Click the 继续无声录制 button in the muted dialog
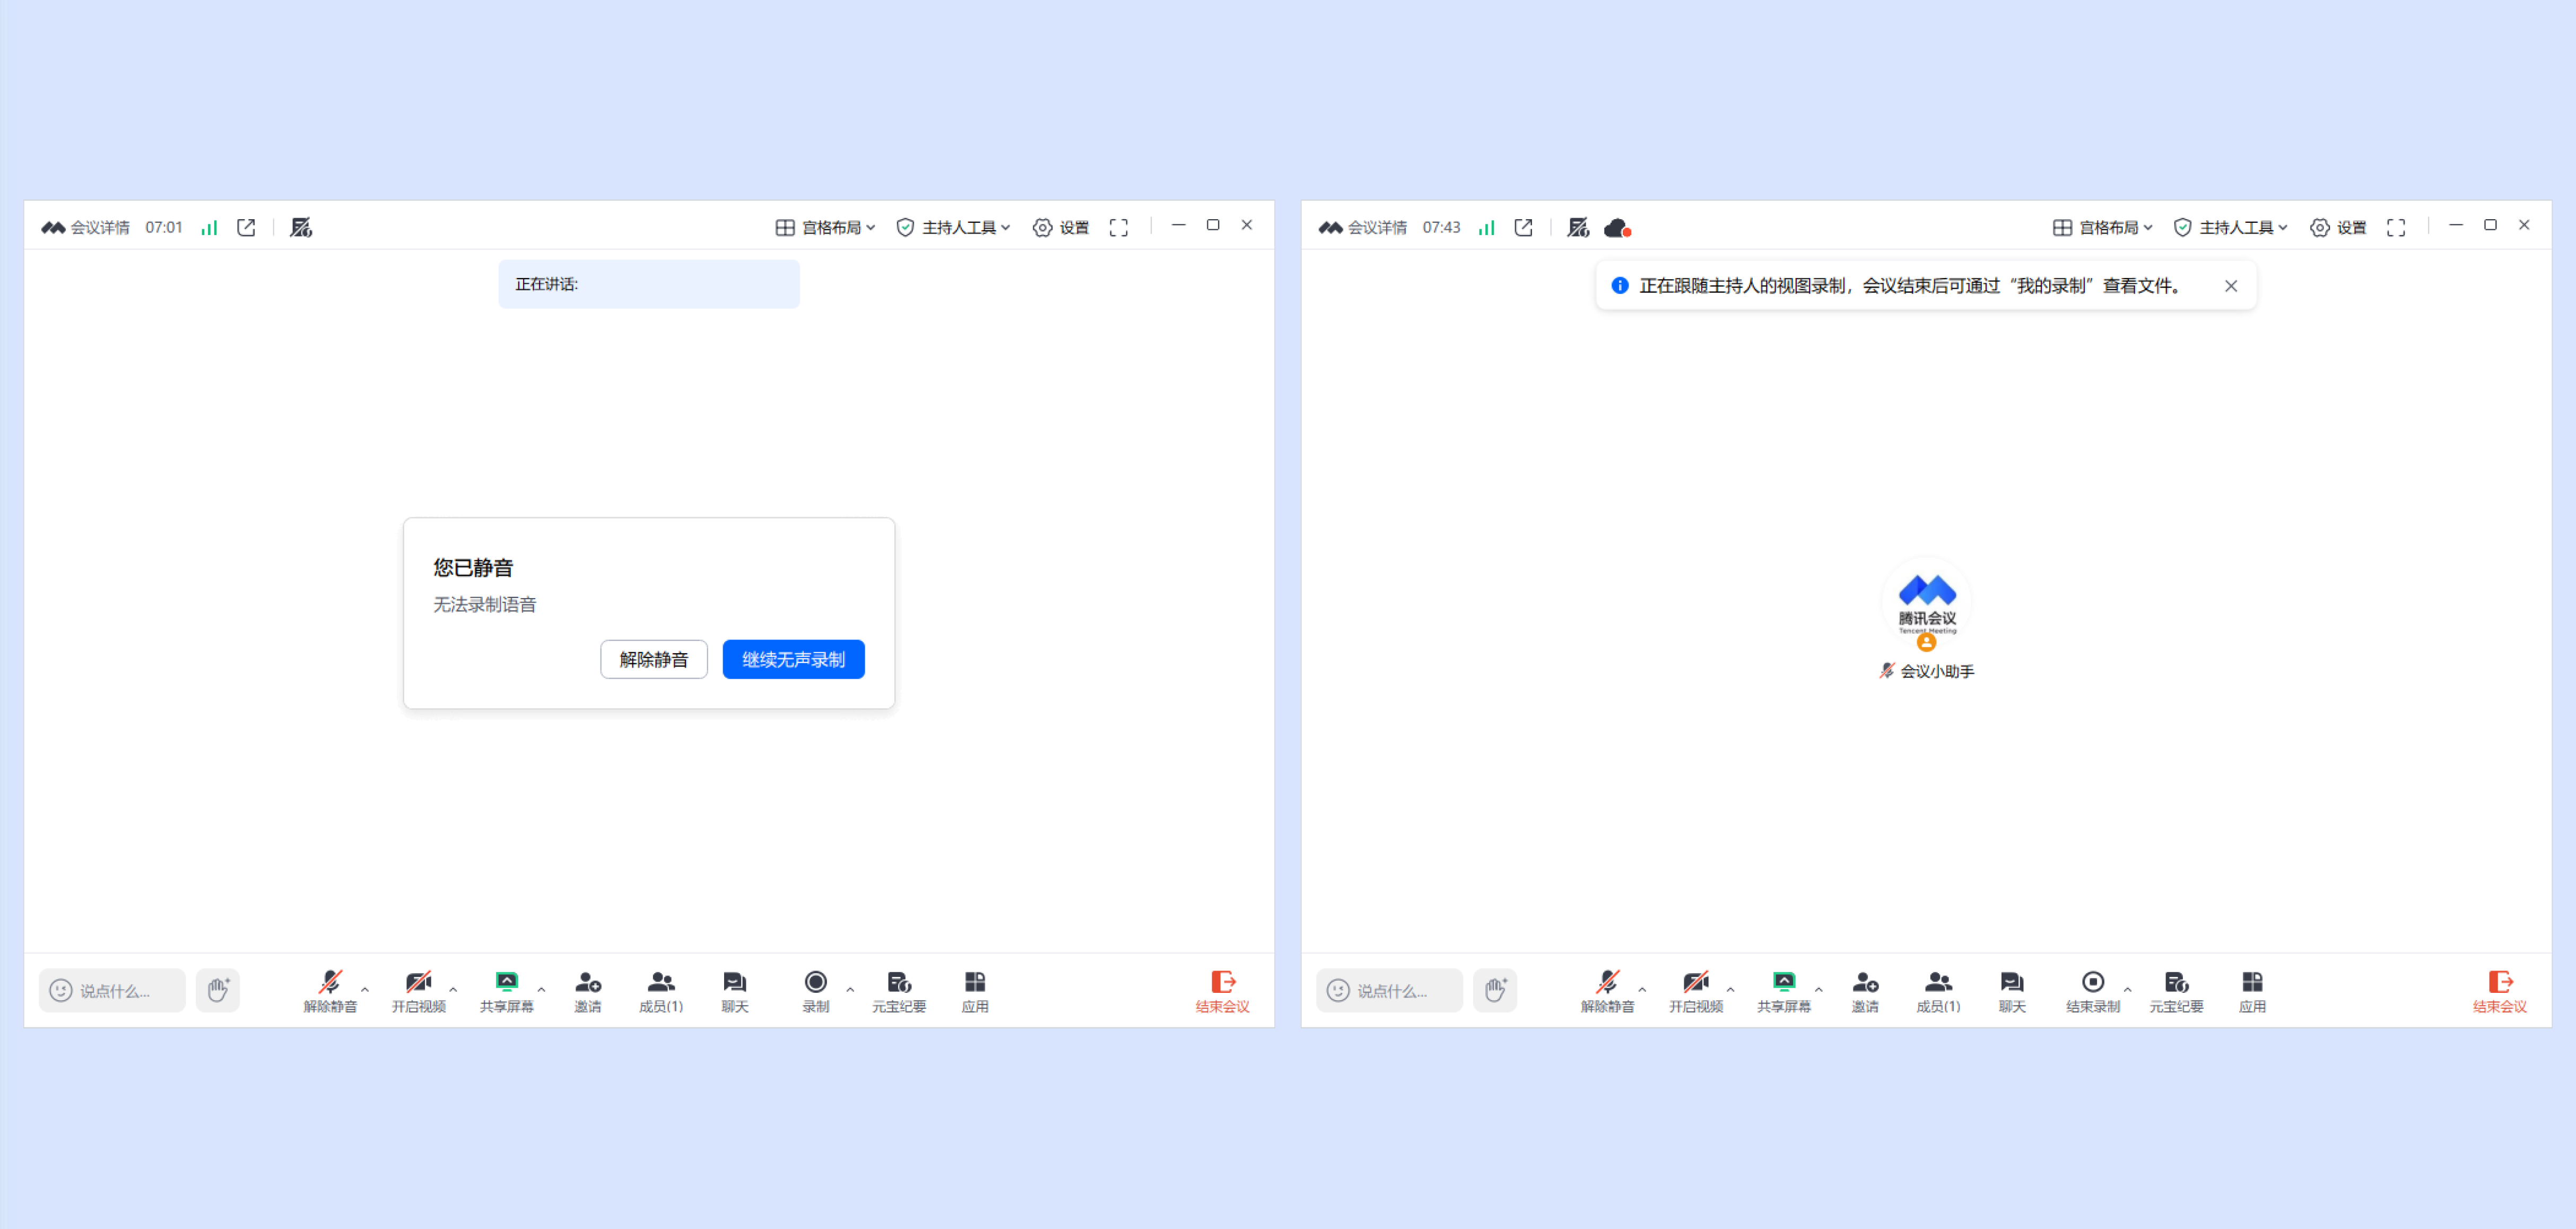Image resolution: width=2576 pixels, height=1229 pixels. 793,659
